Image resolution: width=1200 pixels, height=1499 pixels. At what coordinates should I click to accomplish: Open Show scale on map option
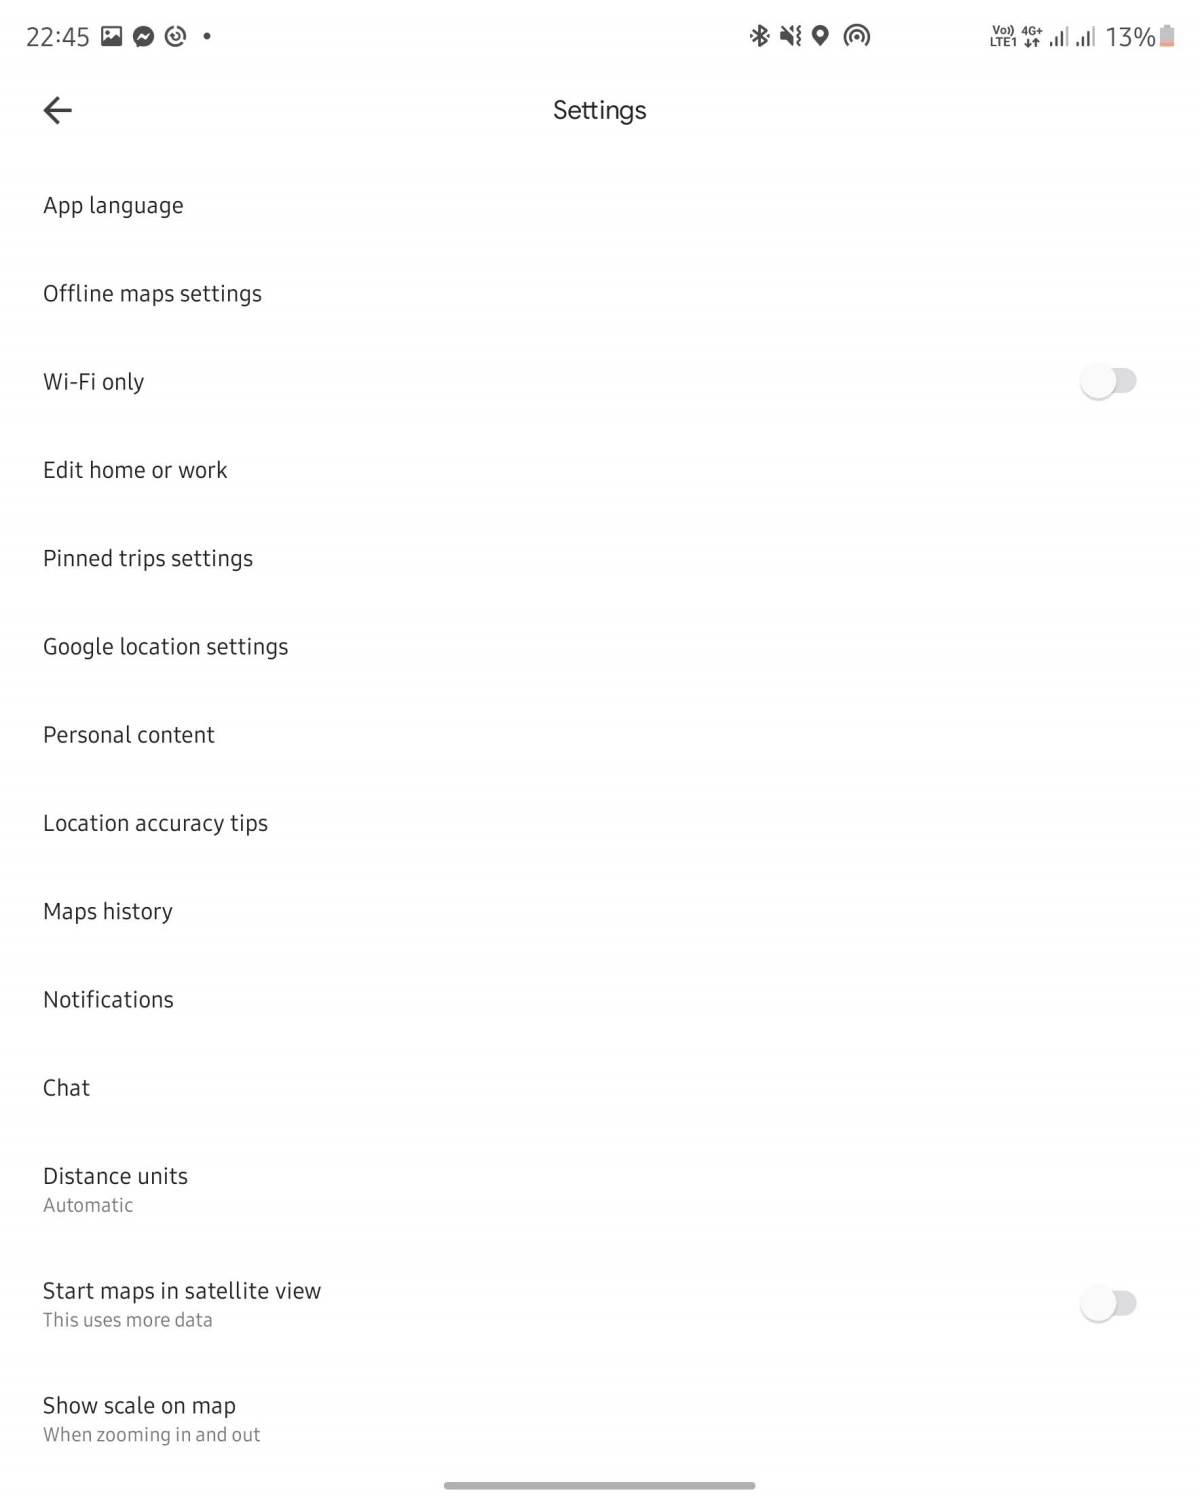140,1418
